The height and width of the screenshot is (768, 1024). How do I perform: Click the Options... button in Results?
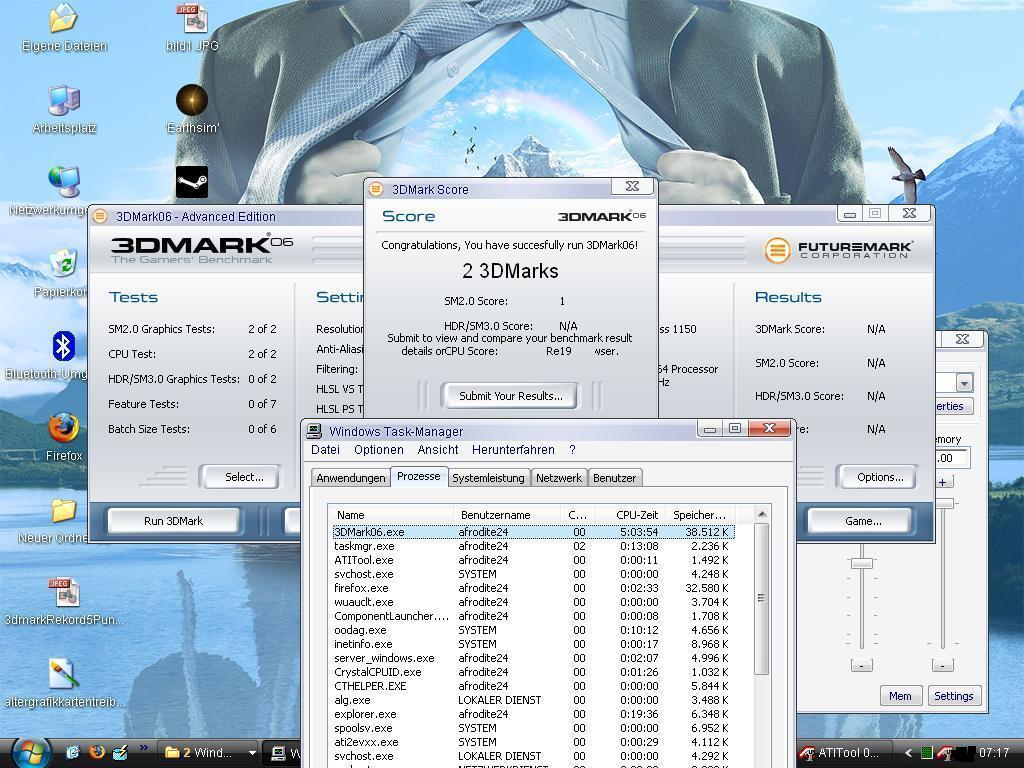coord(877,477)
